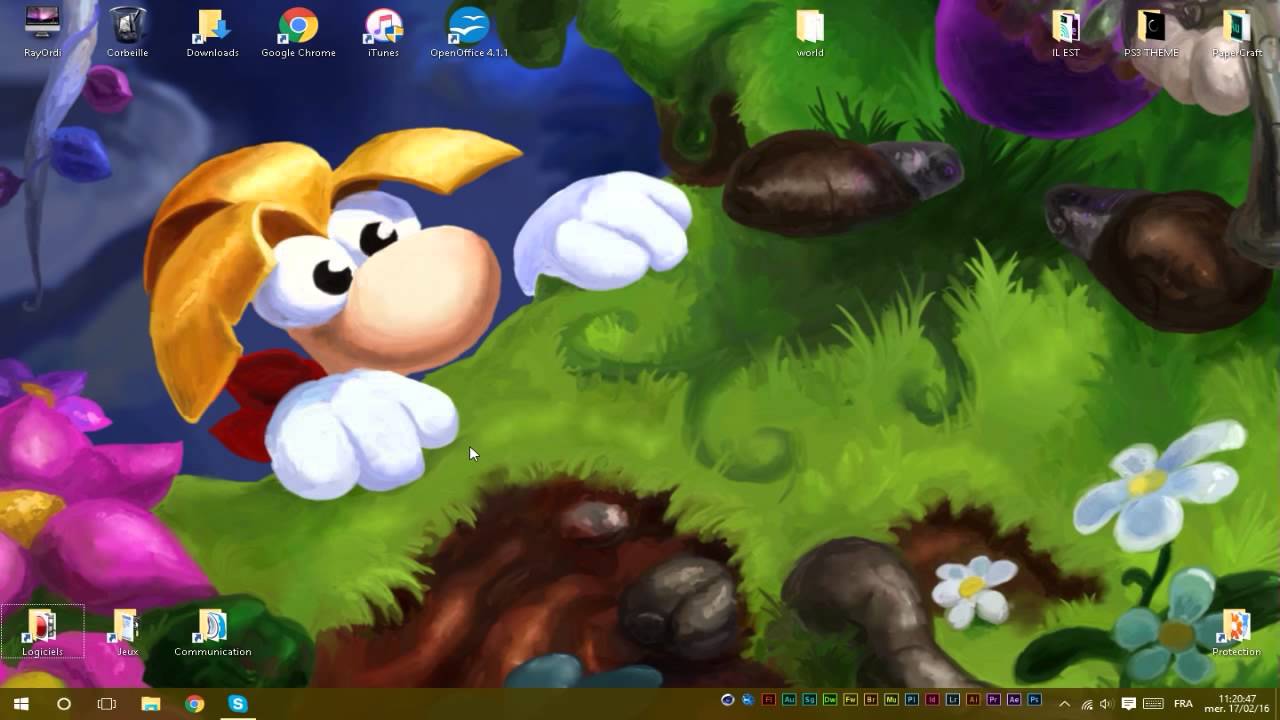1280x720 pixels.
Task: Open the touch keyboard from the tray
Action: click(1152, 704)
